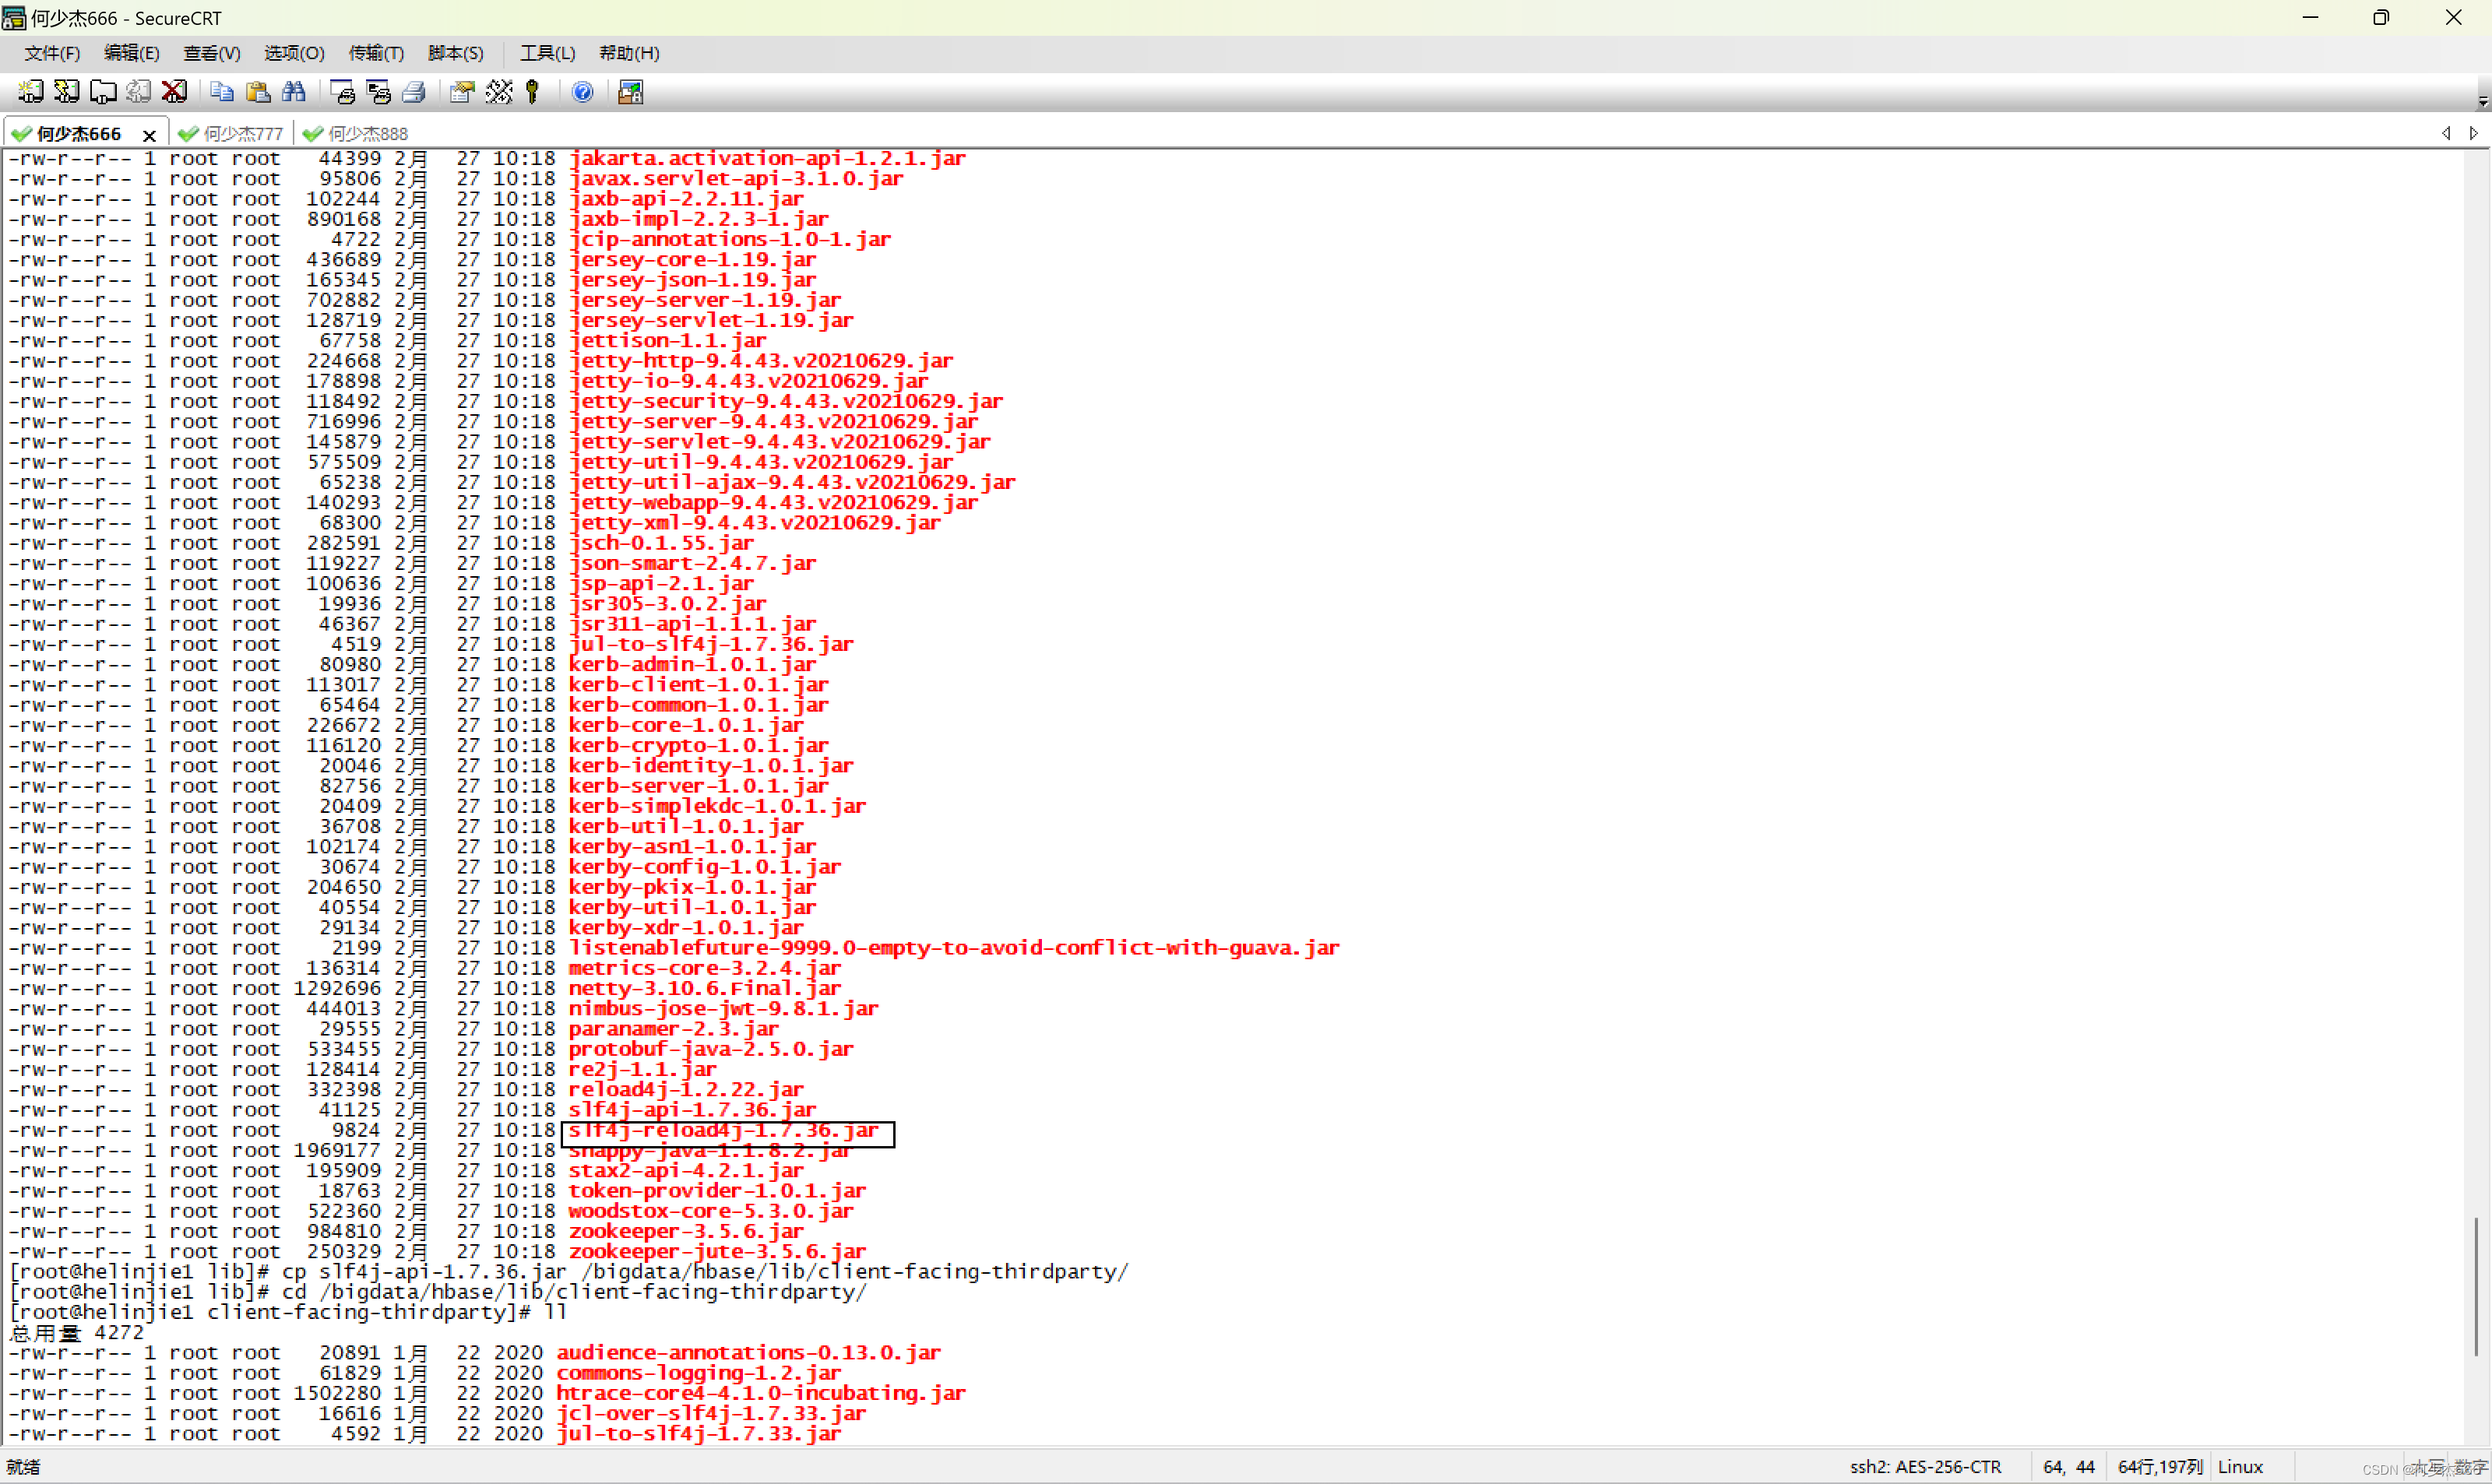Close the 何少杰666 tab with X
The height and width of the screenshot is (1484, 2492).
[x=149, y=135]
